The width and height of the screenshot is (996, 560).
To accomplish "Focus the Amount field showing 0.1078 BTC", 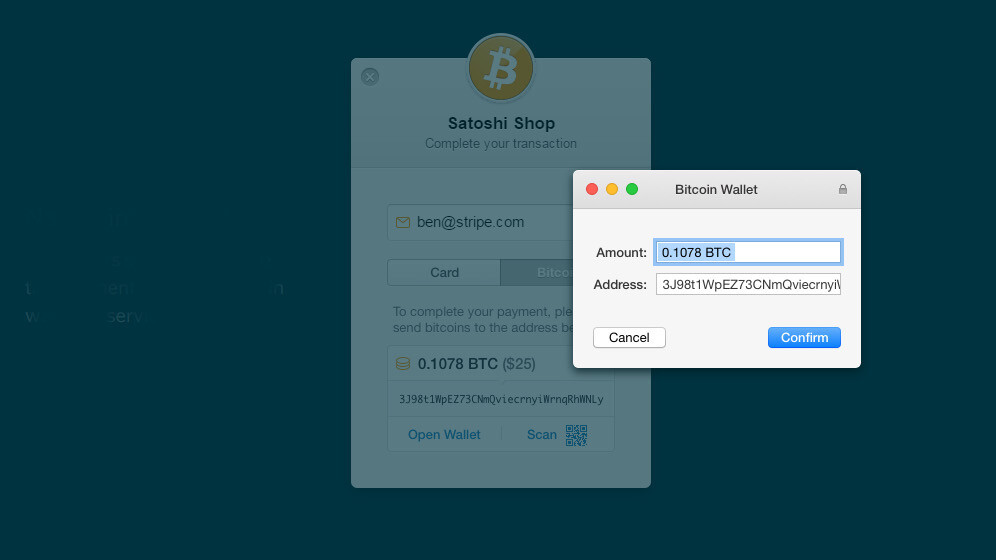I will coord(748,252).
